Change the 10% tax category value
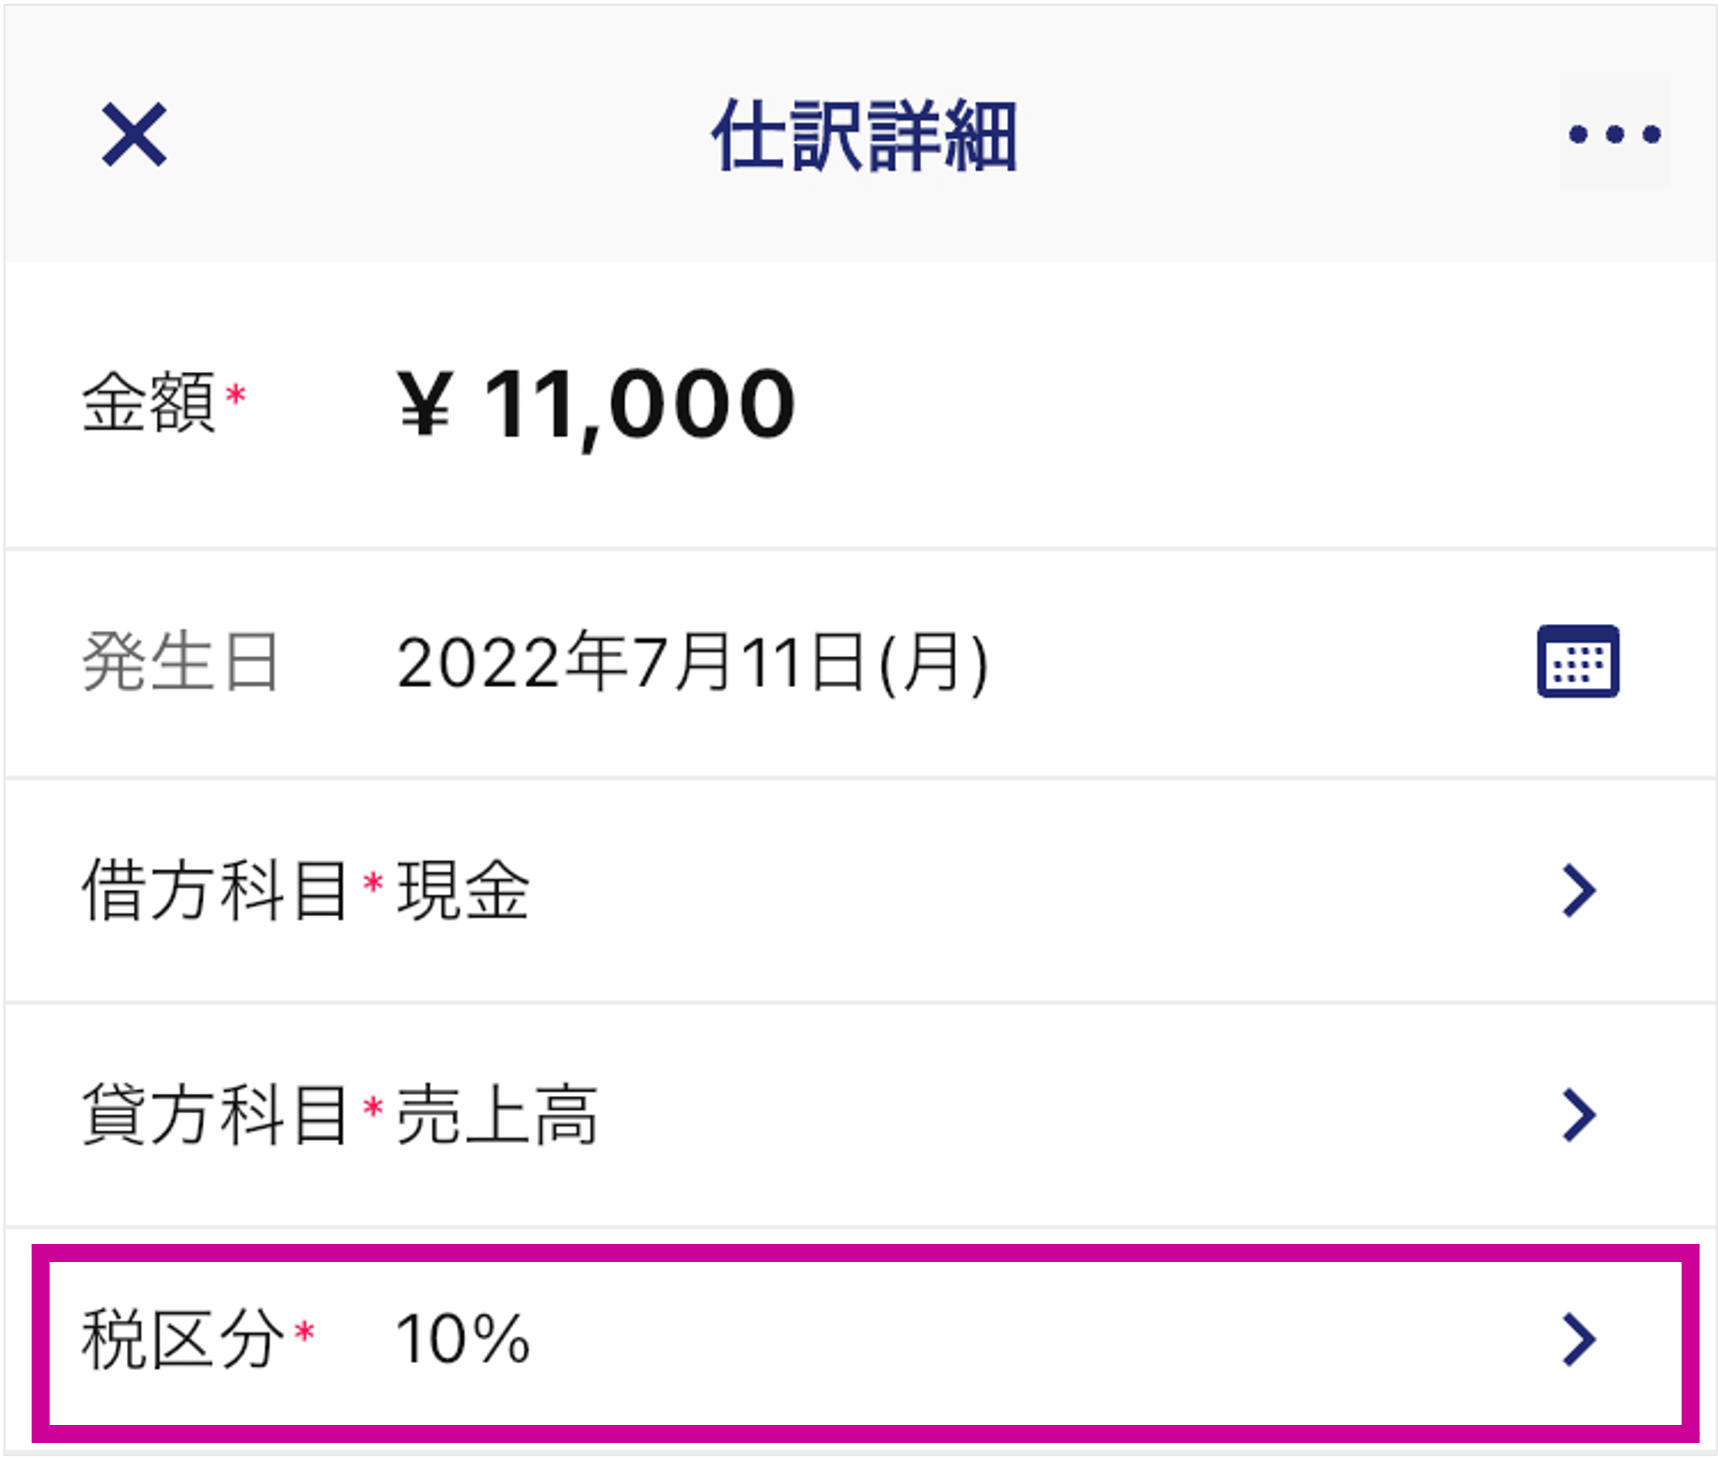This screenshot has height=1457, width=1718. coord(463,1339)
